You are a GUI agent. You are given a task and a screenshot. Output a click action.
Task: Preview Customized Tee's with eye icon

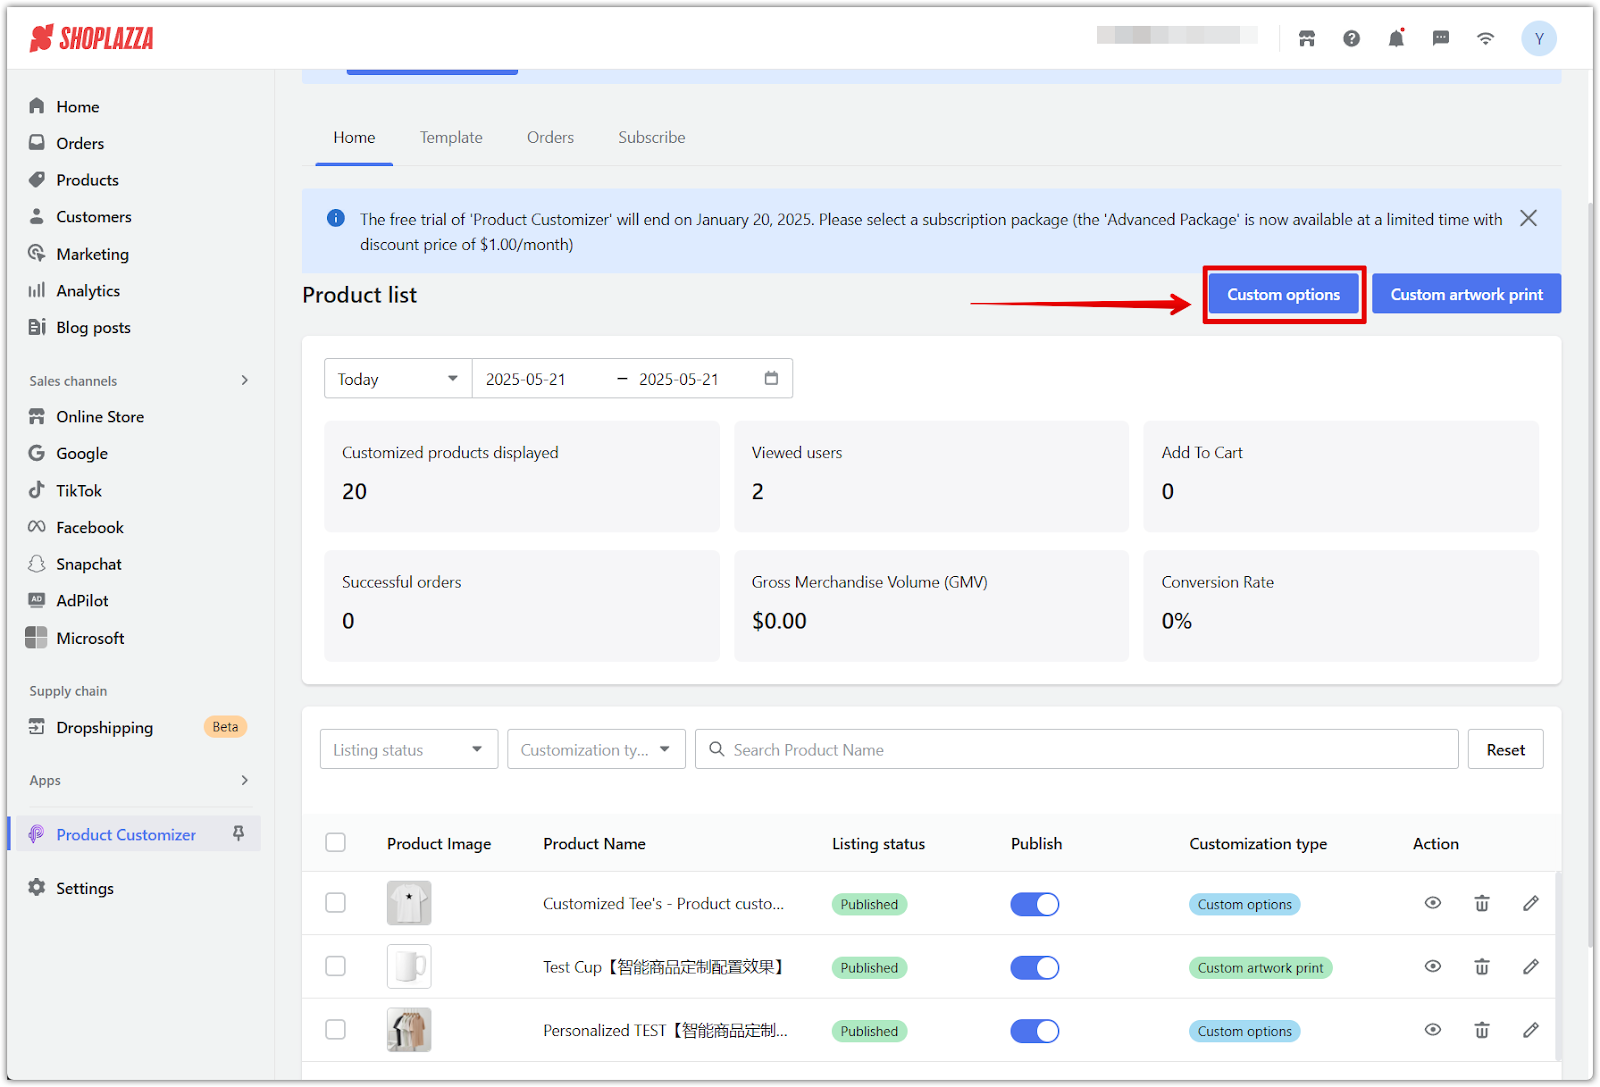pos(1433,903)
